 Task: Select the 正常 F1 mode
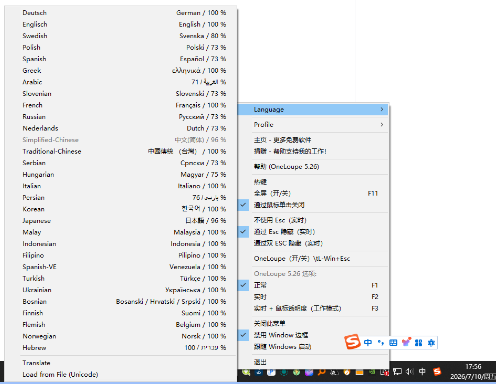(313, 285)
